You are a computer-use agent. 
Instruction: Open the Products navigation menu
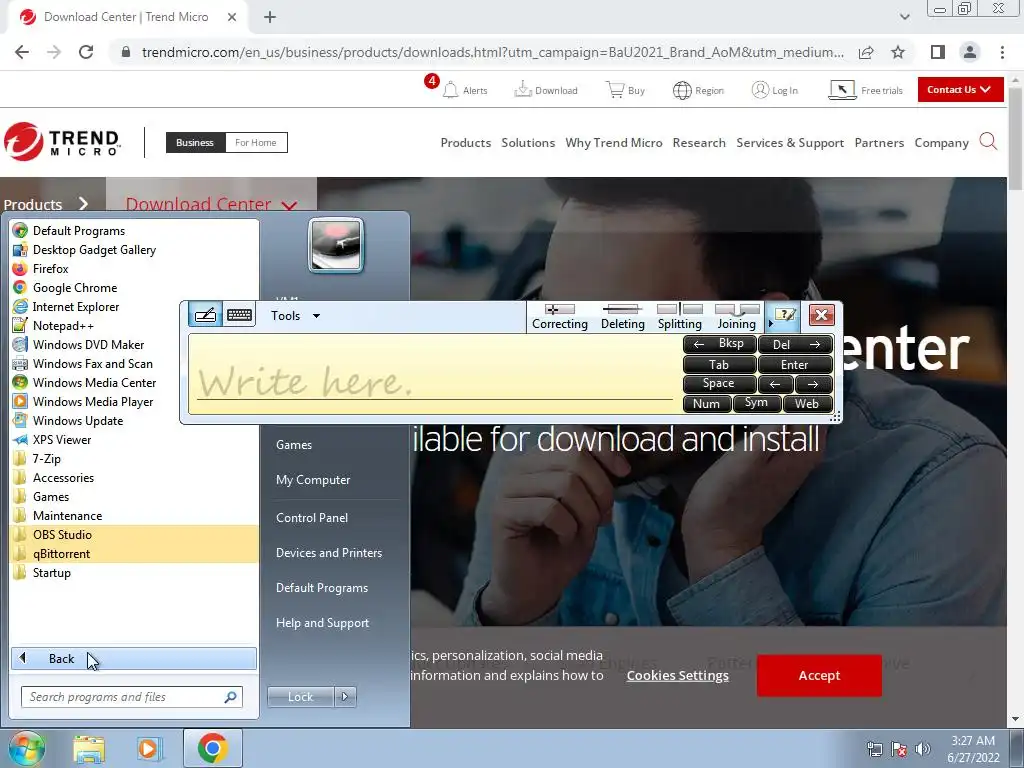tap(466, 142)
